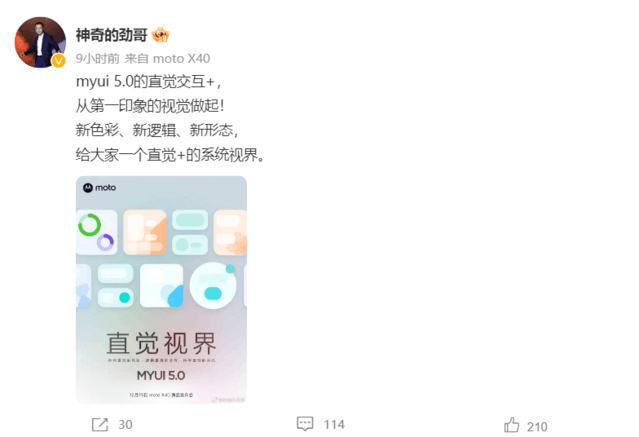Viewport: 639px width, 437px height.
Task: Click the comment count 114
Action: pos(334,425)
